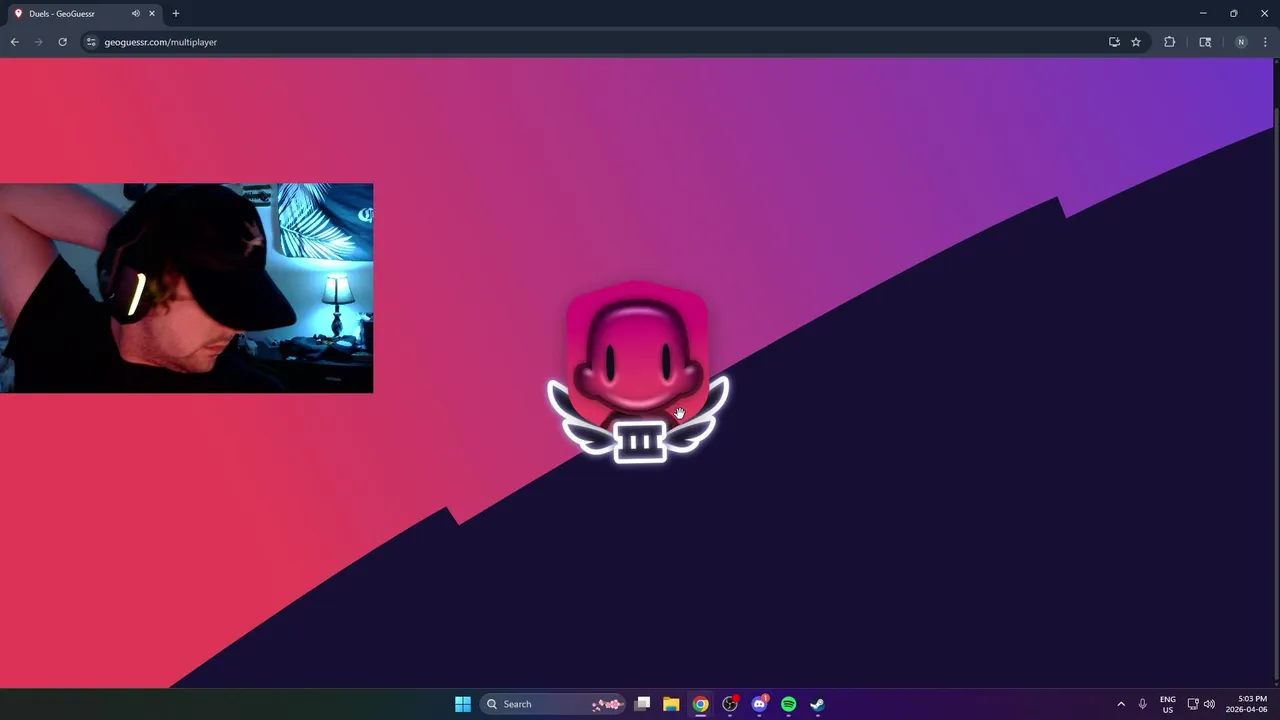This screenshot has width=1280, height=720.
Task: Bookmark this page with the star
Action: tap(1136, 42)
